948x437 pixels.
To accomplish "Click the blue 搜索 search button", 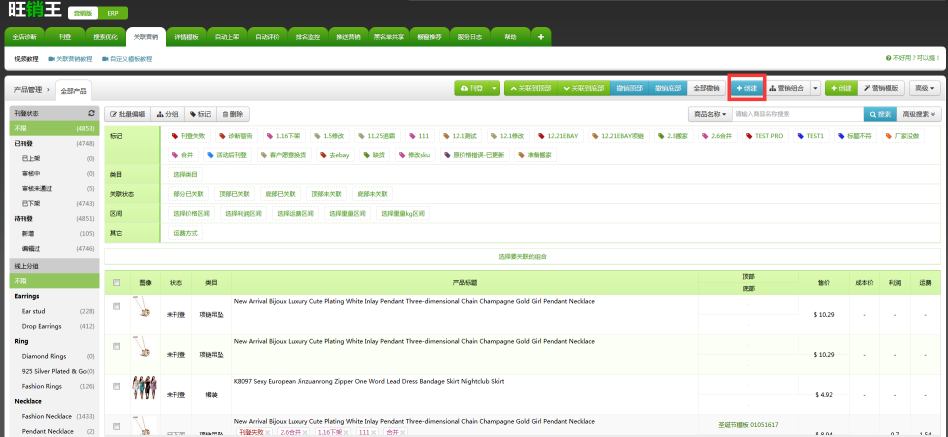I will pyautogui.click(x=880, y=114).
